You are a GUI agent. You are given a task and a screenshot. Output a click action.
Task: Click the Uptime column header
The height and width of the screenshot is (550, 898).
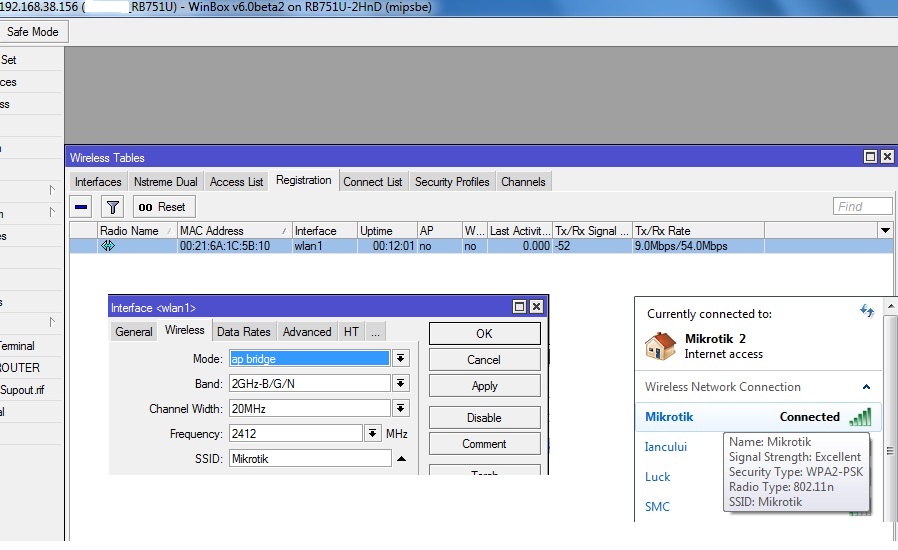[387, 230]
